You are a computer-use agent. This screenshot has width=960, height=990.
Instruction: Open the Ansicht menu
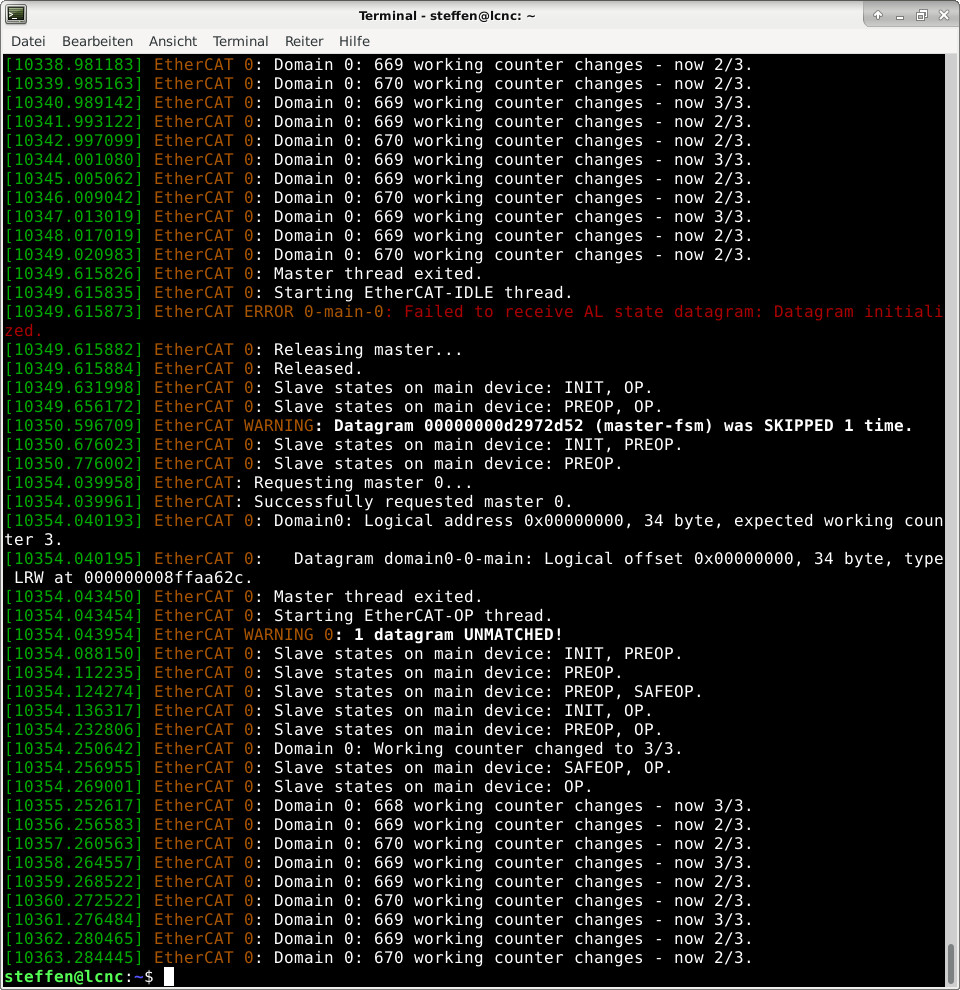172,41
